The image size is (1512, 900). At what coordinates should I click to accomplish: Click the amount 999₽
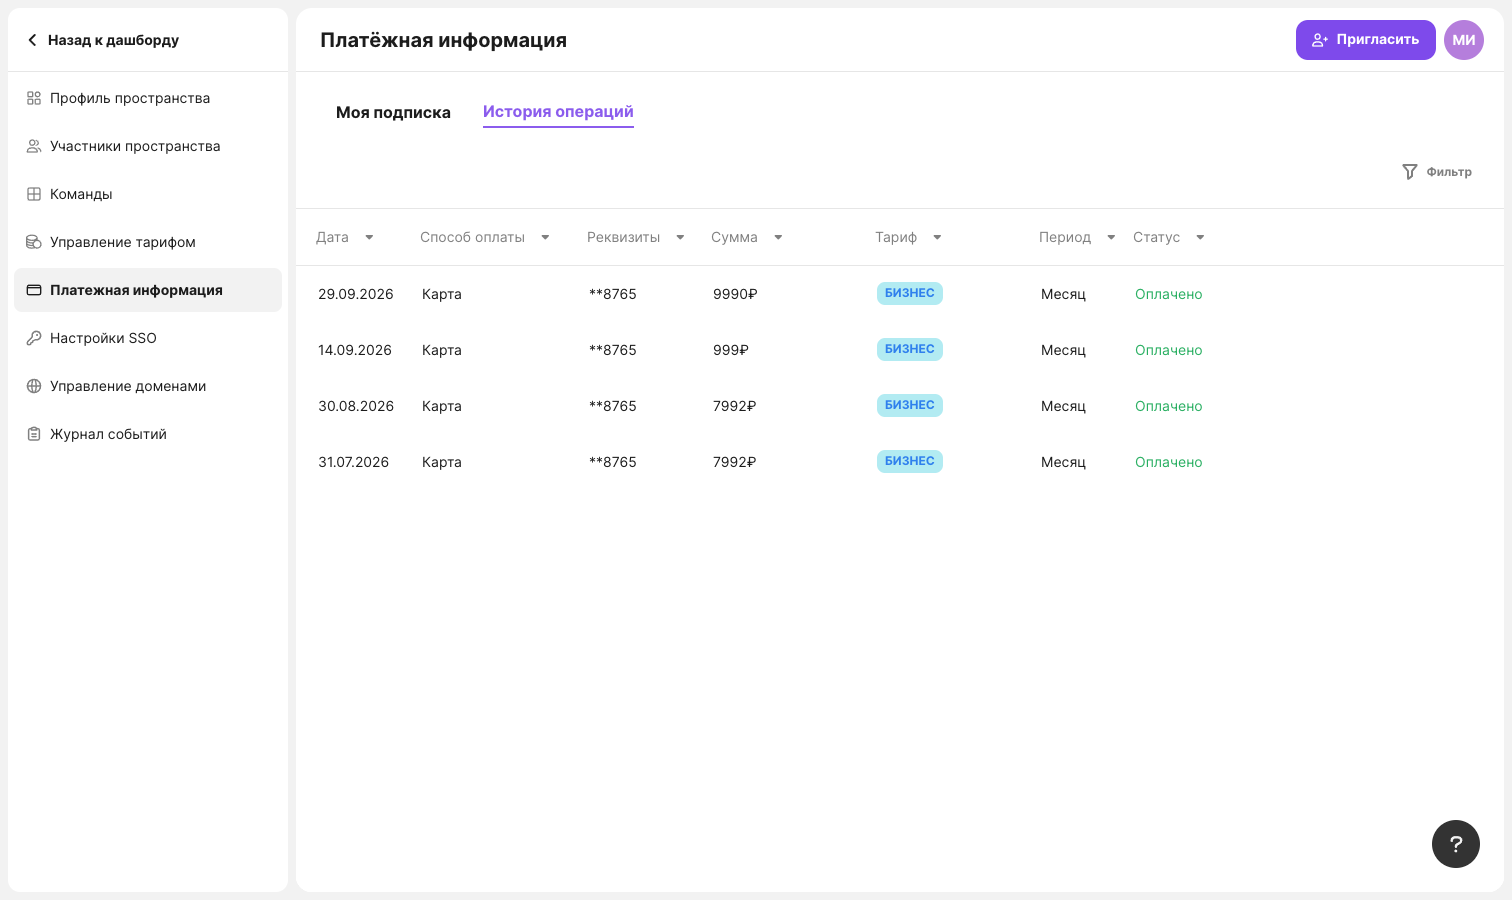tap(731, 350)
